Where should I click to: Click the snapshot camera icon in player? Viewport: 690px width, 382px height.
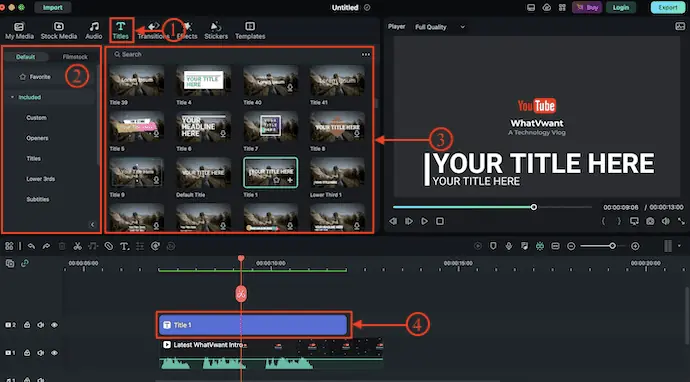point(650,221)
